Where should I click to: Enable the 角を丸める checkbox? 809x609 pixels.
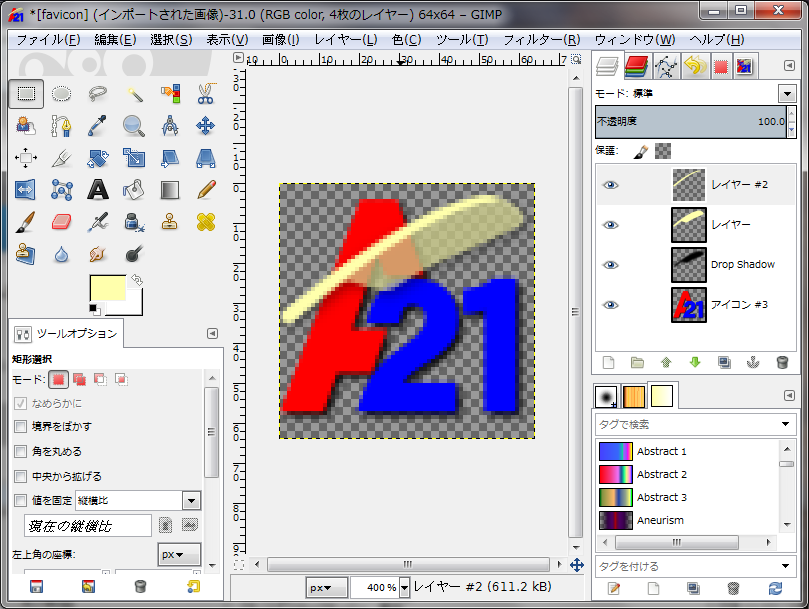point(21,452)
